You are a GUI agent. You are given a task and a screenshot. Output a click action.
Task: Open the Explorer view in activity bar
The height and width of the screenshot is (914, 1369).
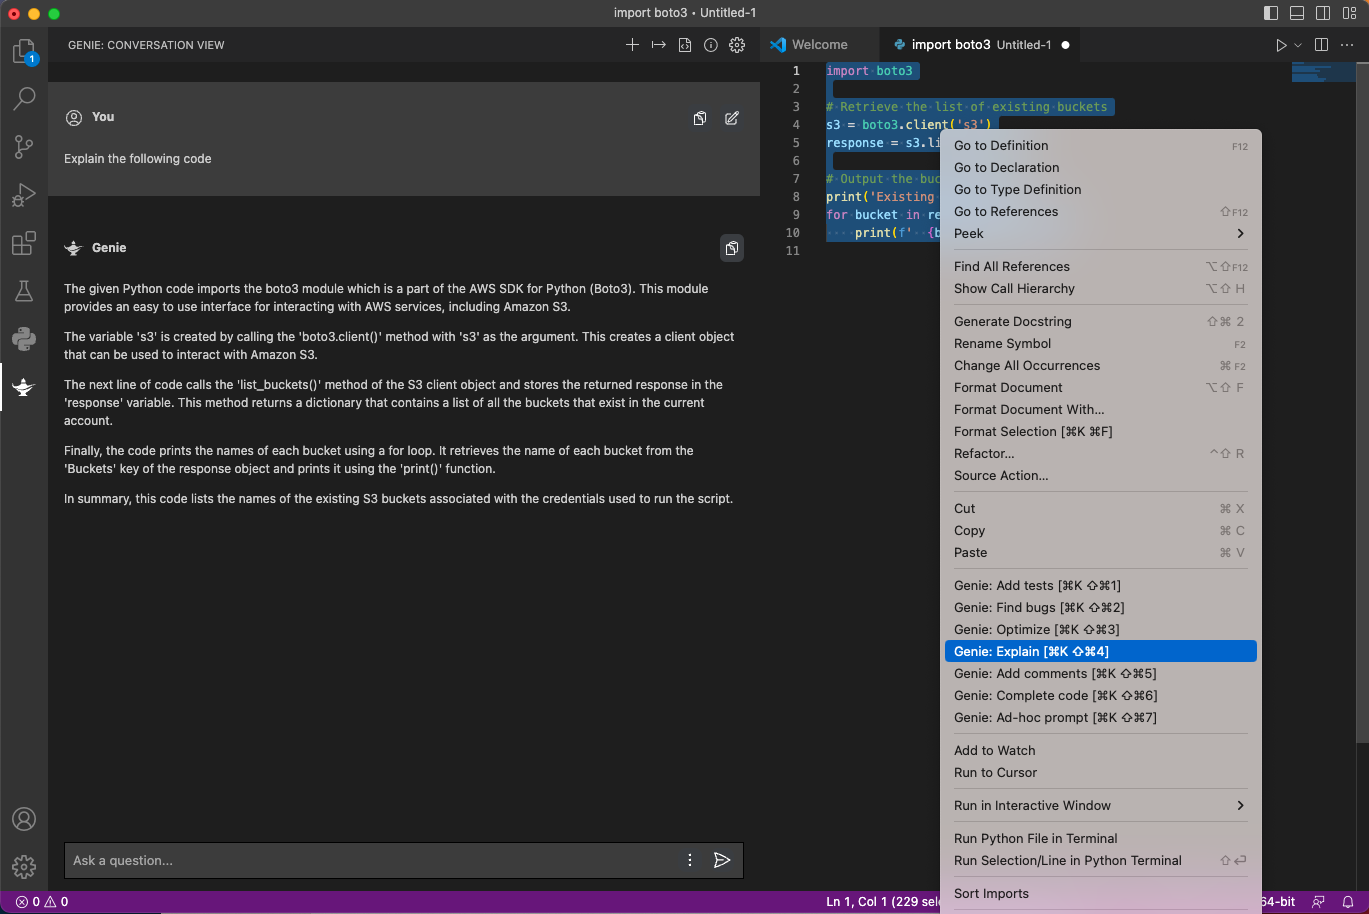coord(24,52)
